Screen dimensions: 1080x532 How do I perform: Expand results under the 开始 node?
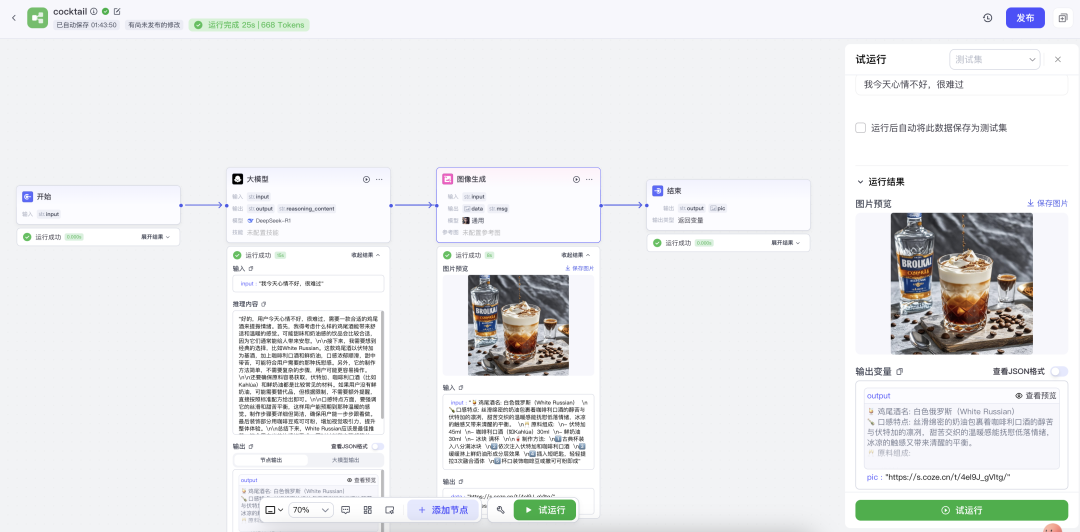tap(157, 237)
